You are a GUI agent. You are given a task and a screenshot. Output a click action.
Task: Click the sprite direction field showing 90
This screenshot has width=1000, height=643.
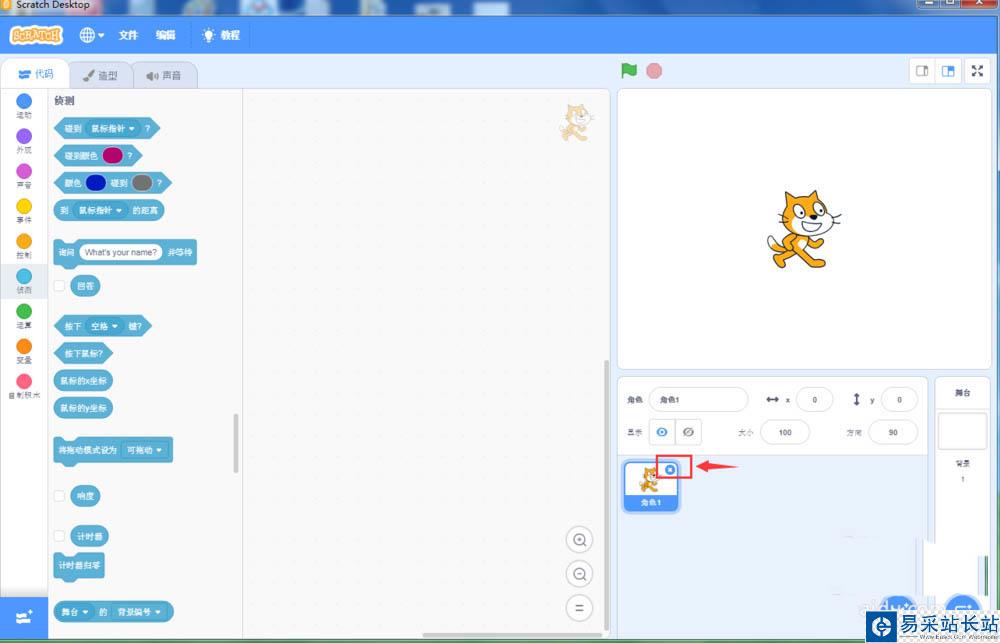[893, 432]
